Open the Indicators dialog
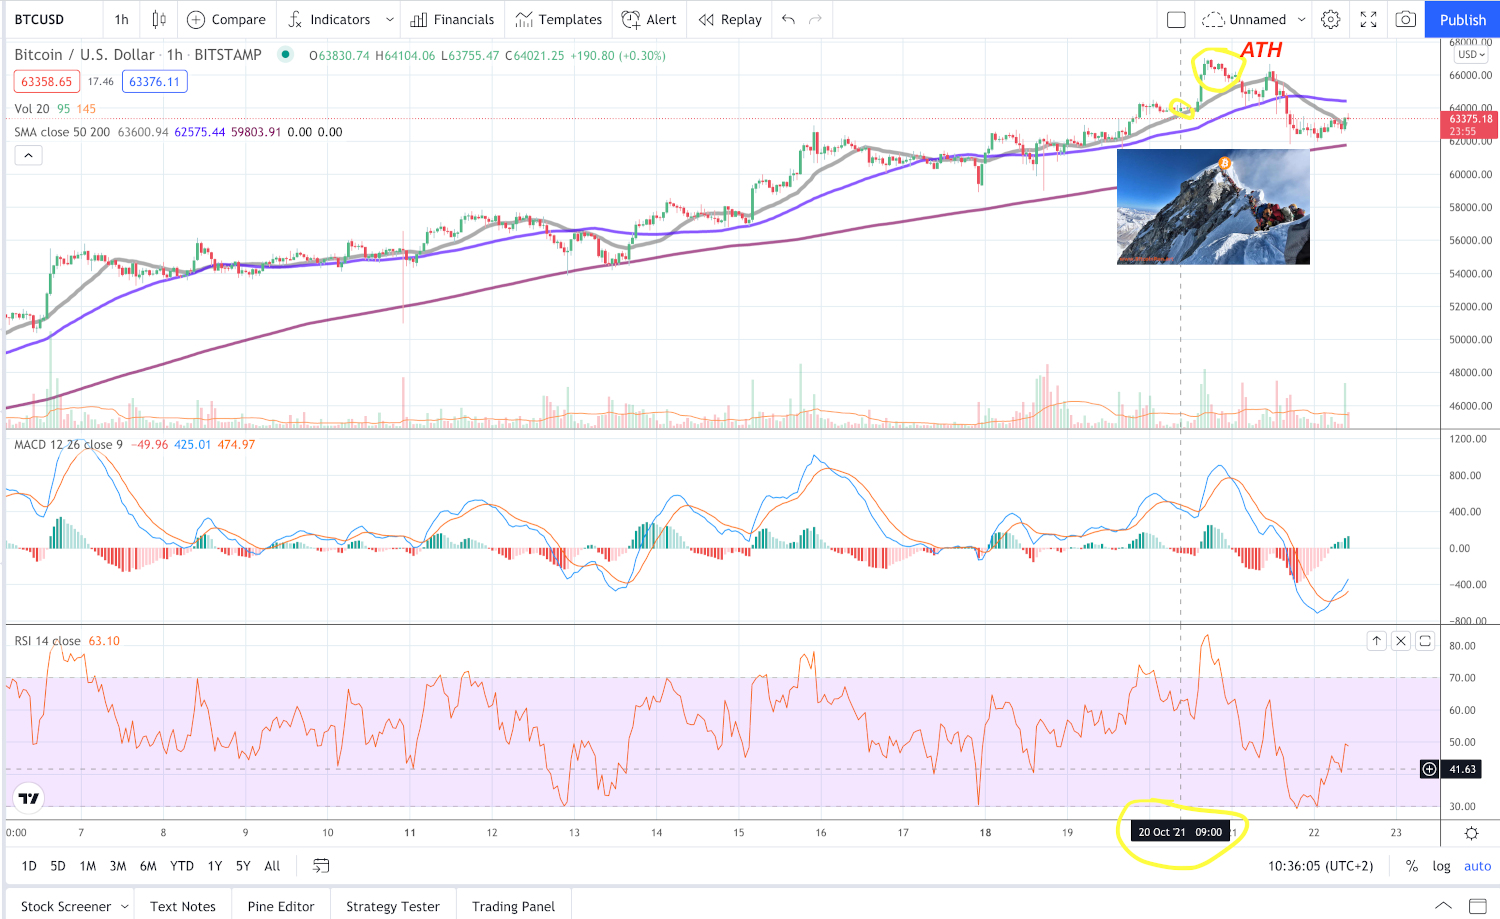Image resolution: width=1500 pixels, height=919 pixels. click(x=329, y=19)
